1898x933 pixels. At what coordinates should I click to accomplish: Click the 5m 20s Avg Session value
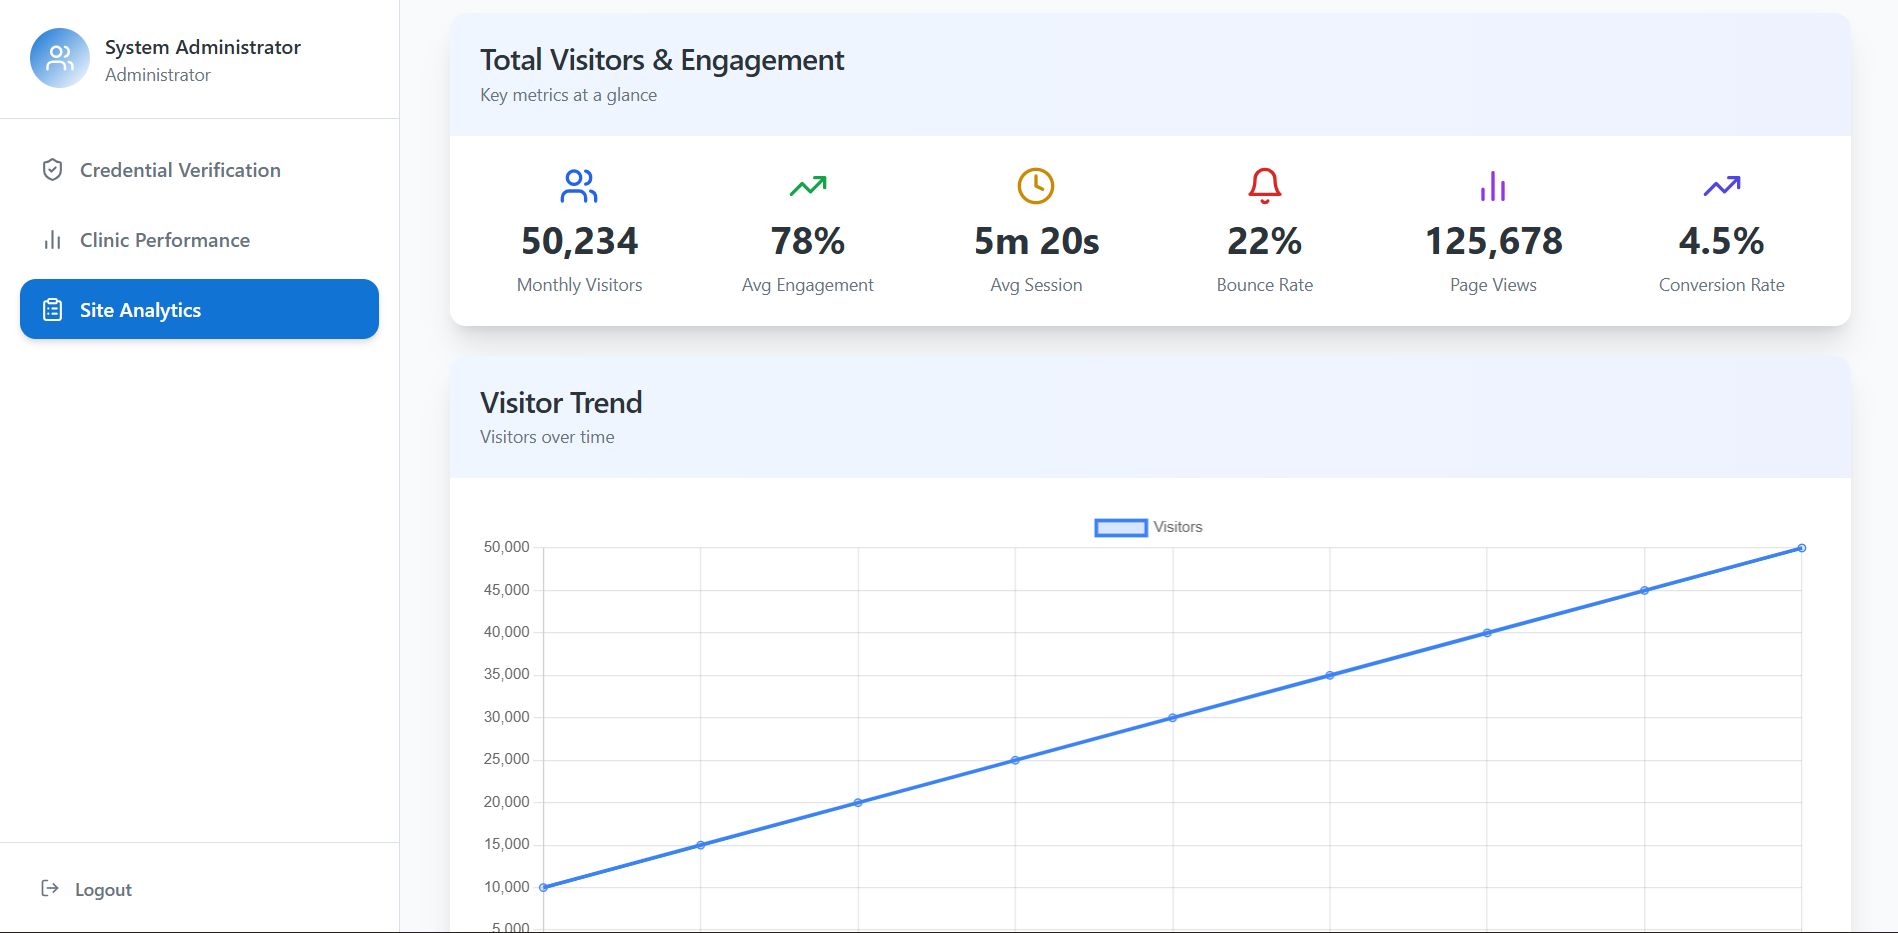tap(1036, 241)
